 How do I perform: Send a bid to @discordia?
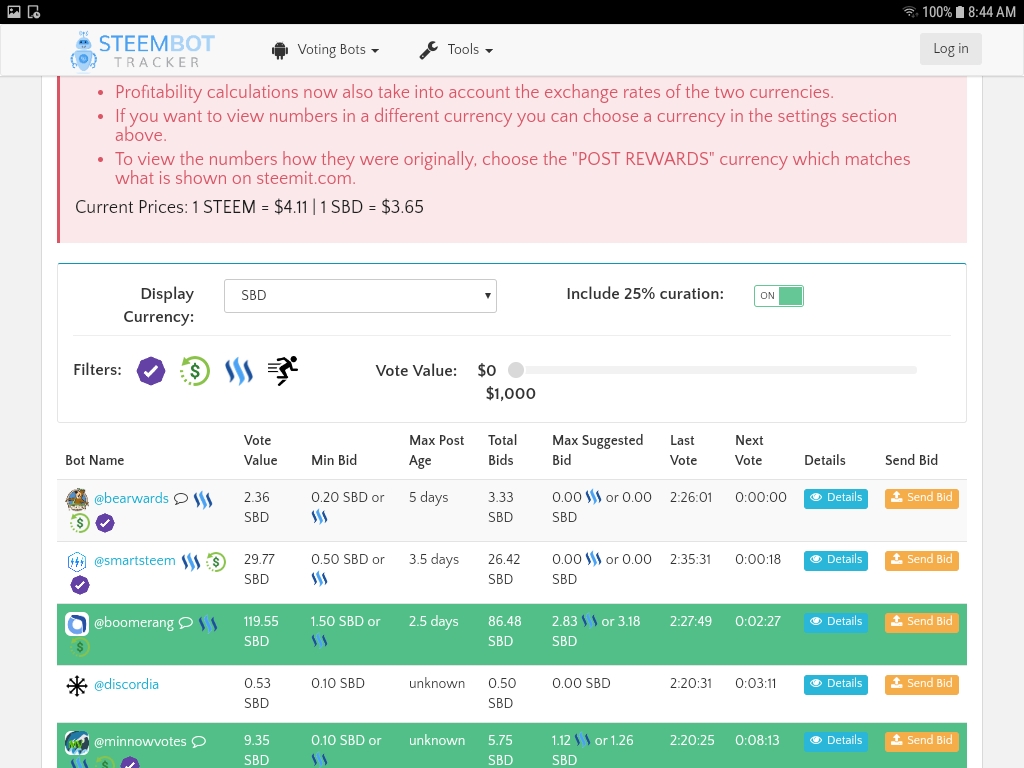921,684
